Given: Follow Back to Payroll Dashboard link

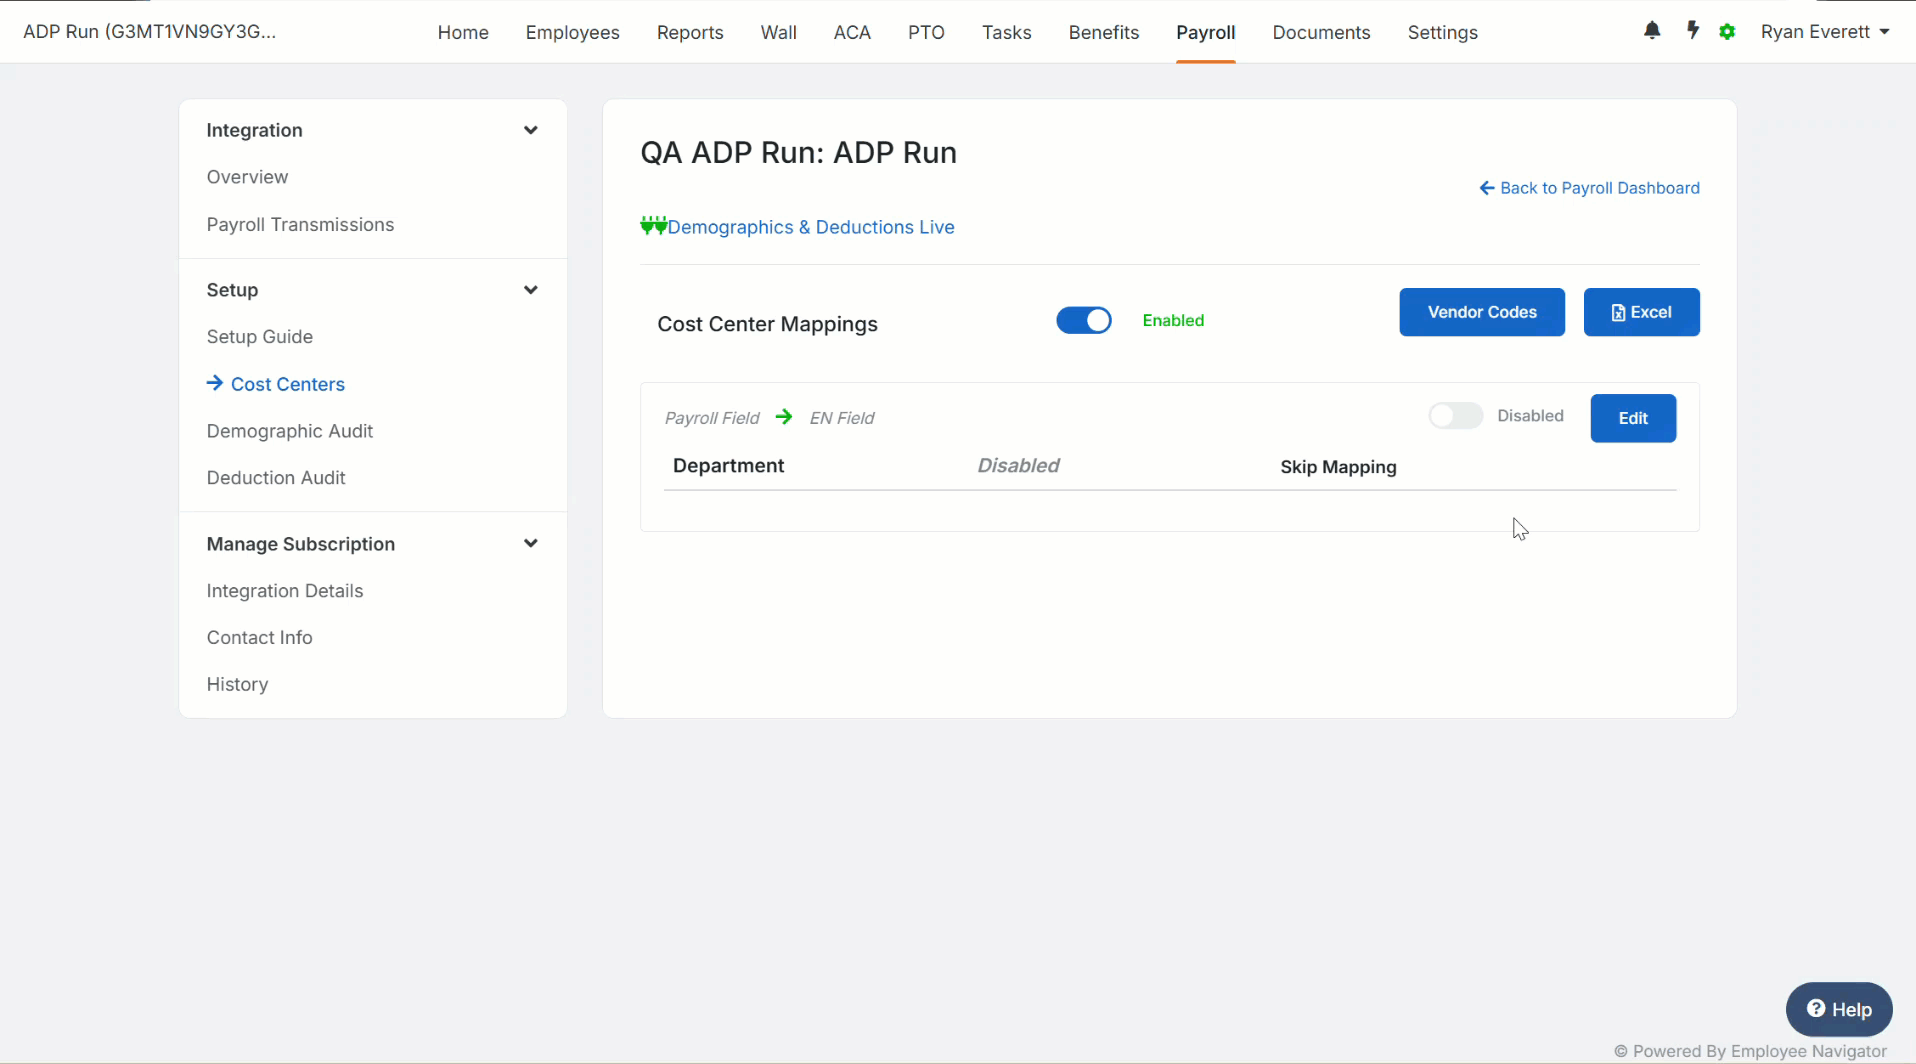Looking at the screenshot, I should 1589,188.
